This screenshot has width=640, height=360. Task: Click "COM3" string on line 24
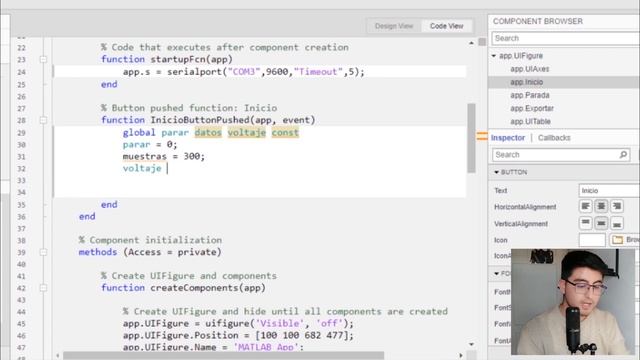pos(244,72)
